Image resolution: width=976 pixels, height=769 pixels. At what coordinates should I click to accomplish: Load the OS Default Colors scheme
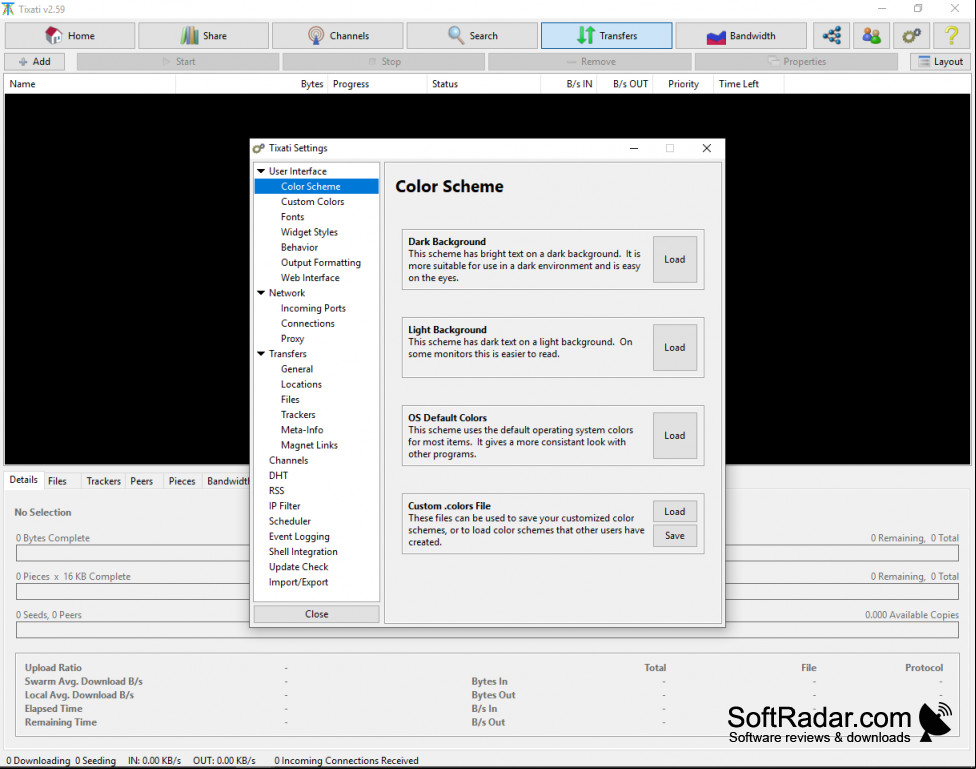point(674,436)
